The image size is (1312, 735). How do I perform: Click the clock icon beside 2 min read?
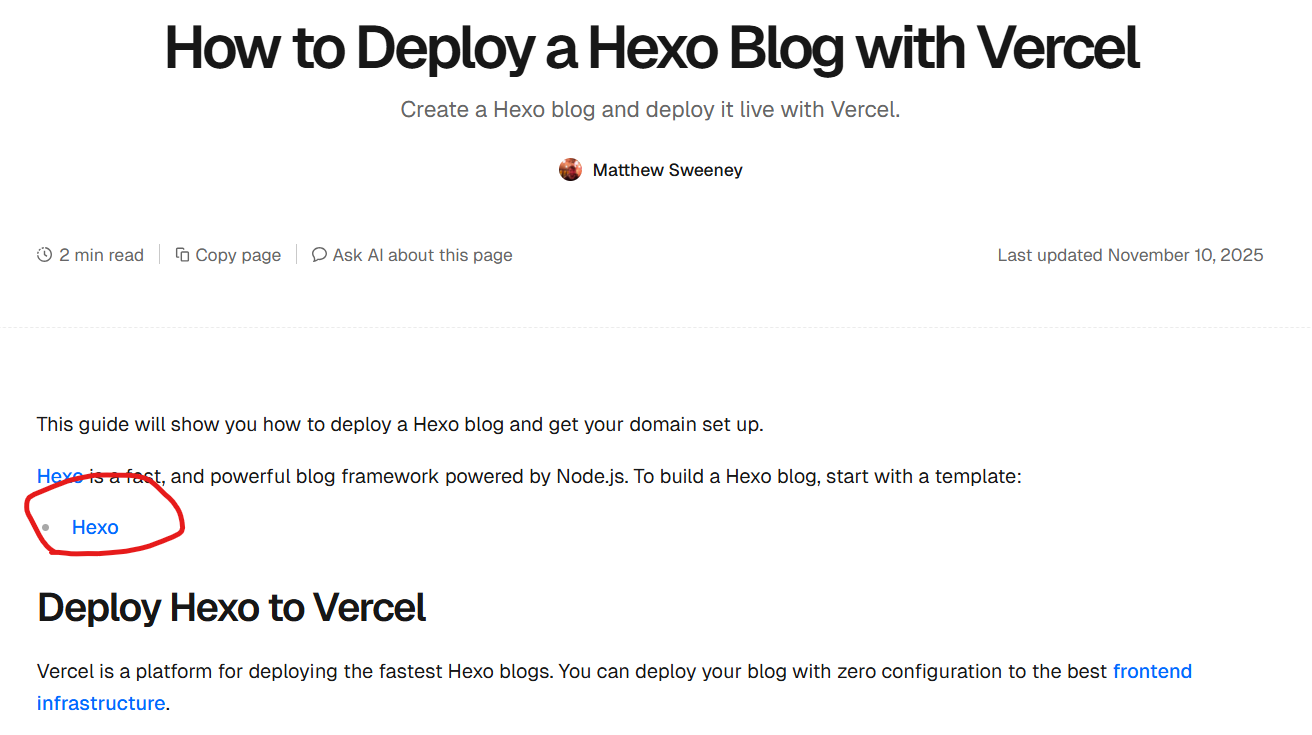[x=44, y=255]
